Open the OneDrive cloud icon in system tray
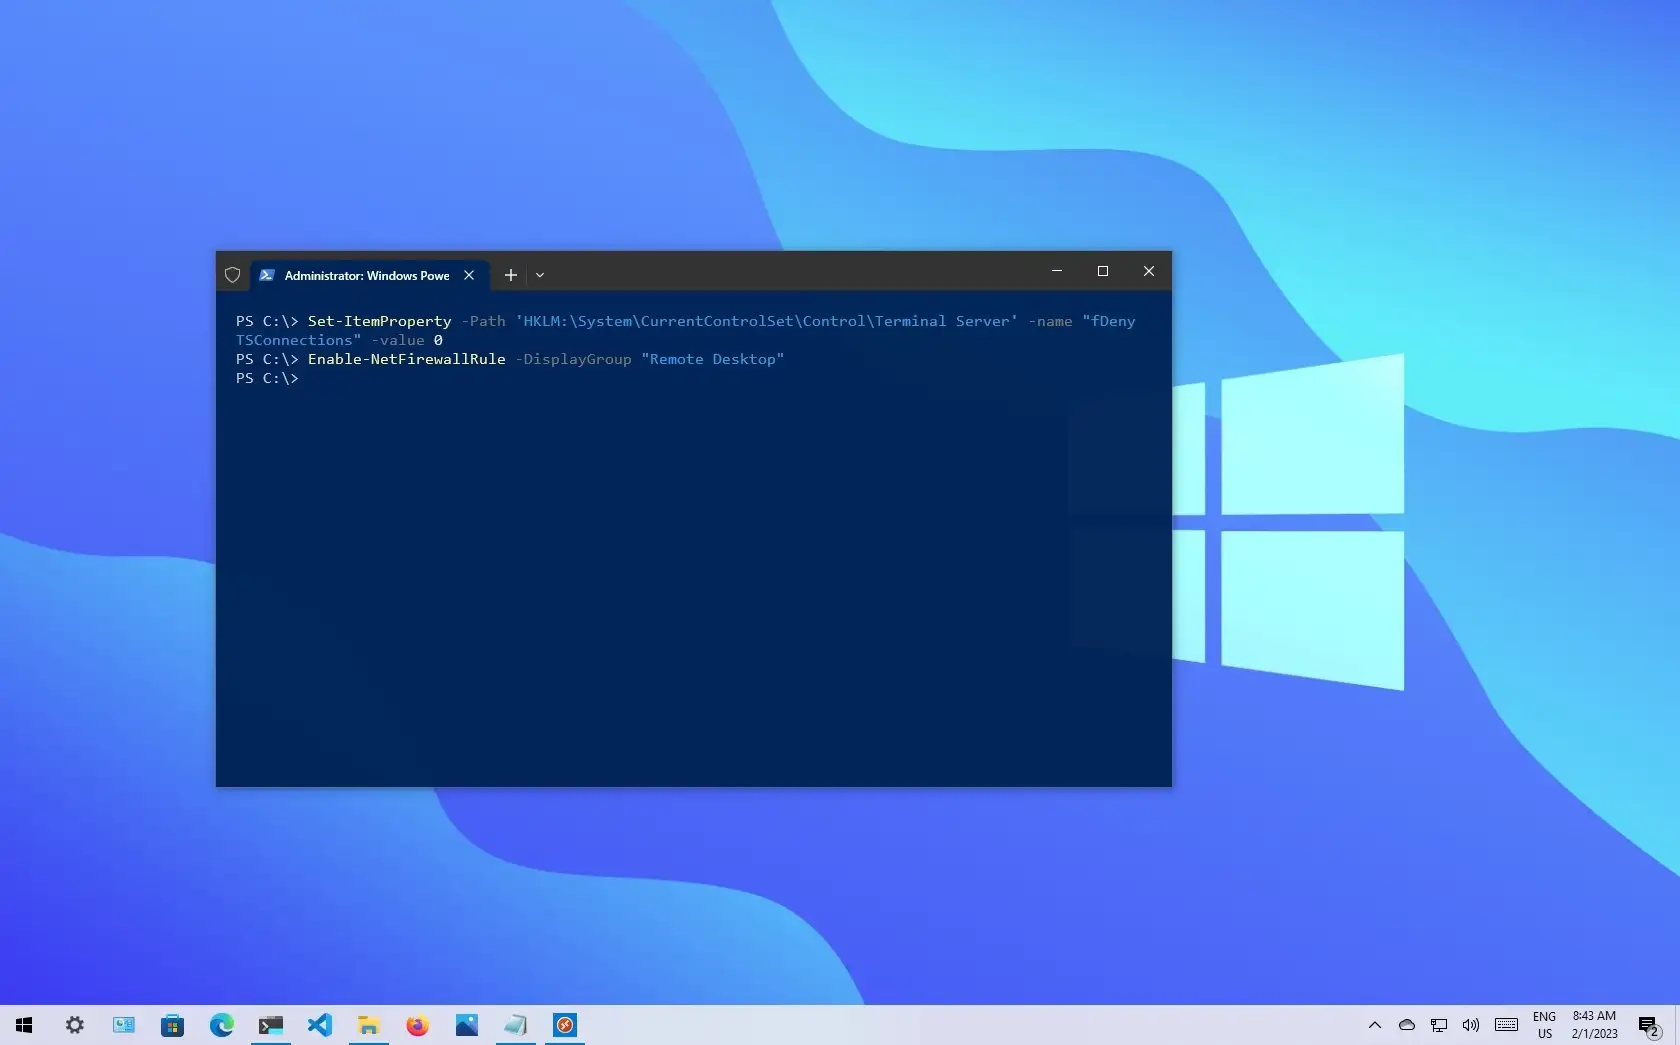Viewport: 1680px width, 1045px height. point(1407,1025)
